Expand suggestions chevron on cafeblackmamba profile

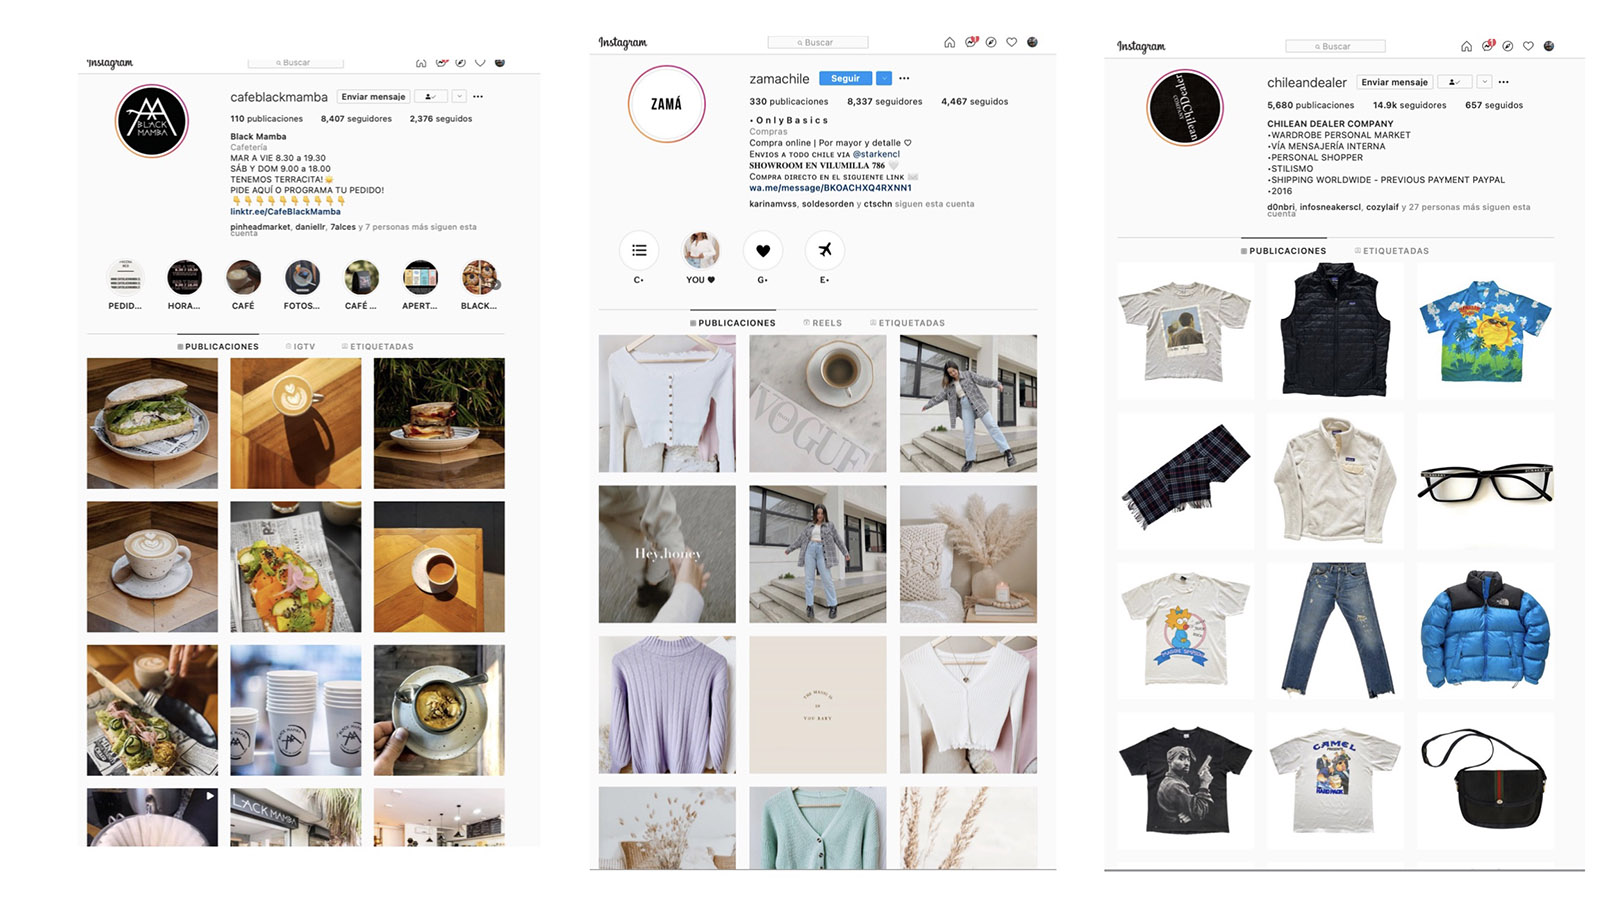[459, 97]
